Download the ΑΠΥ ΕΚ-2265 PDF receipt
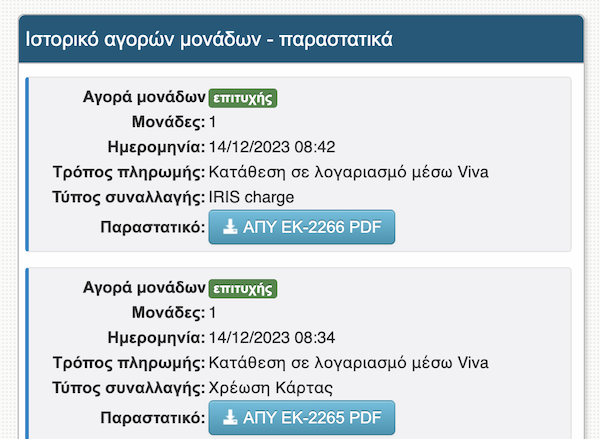The width and height of the screenshot is (600, 439). (x=302, y=417)
